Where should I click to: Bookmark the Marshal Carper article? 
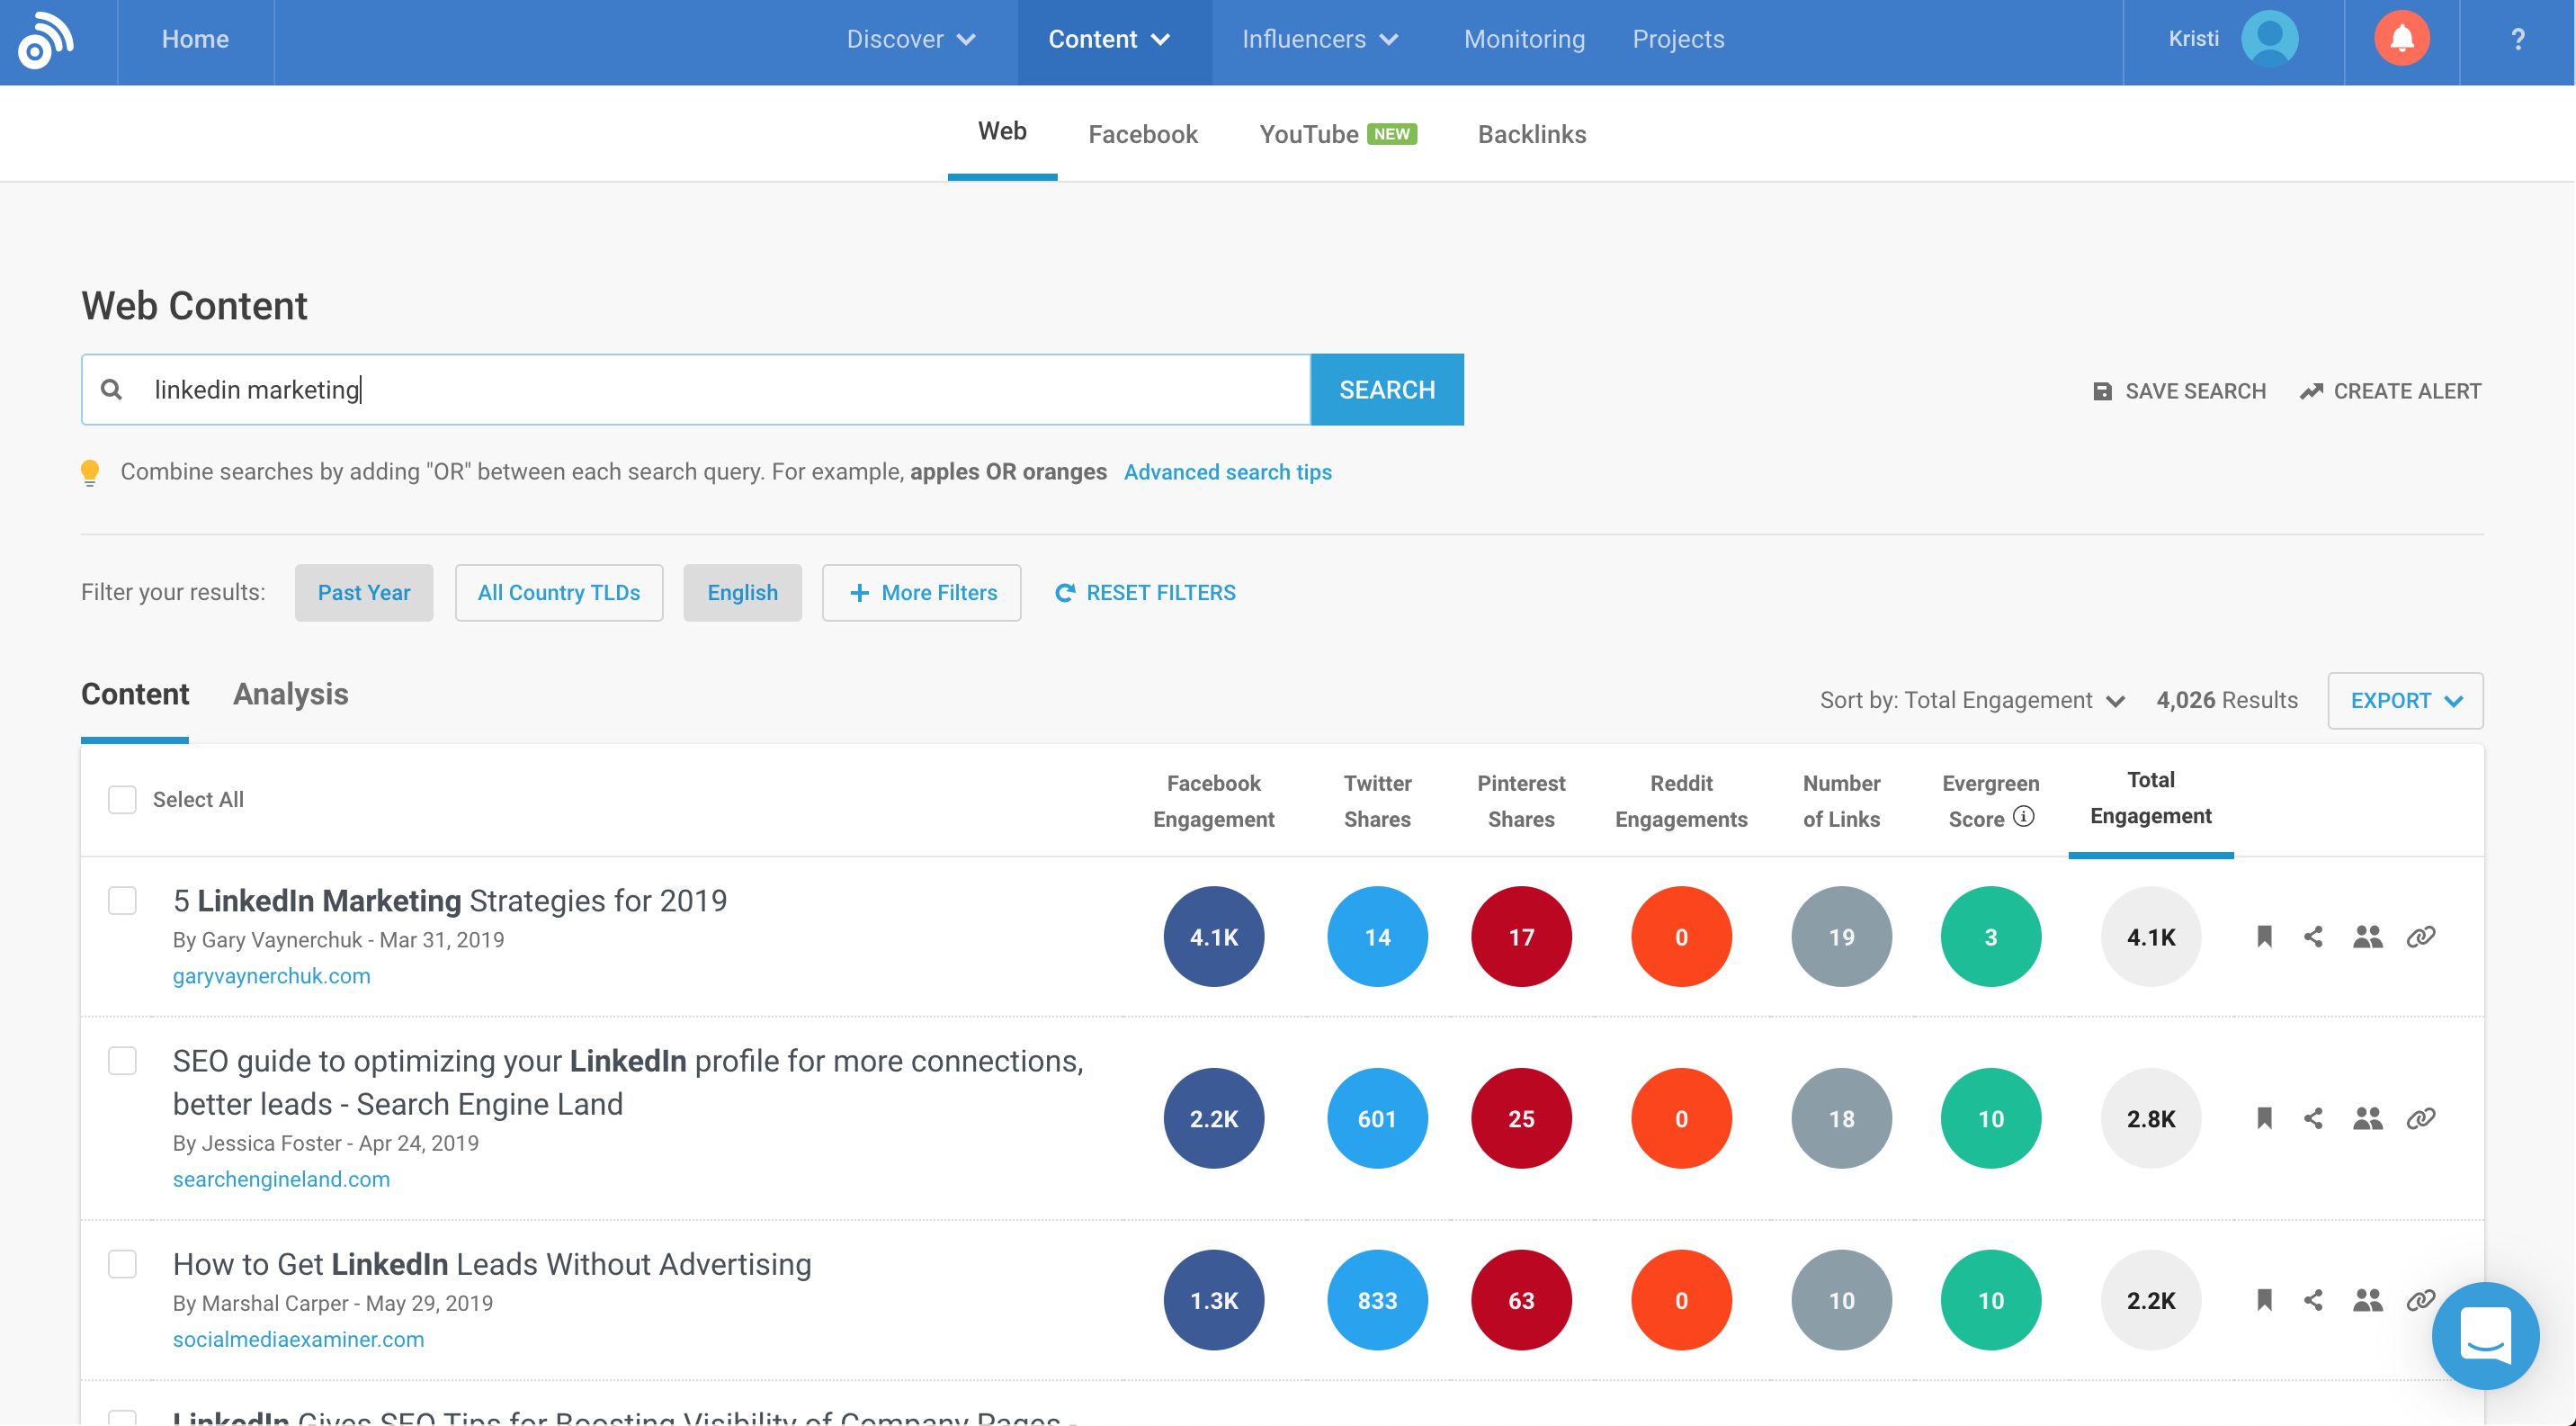(2265, 1300)
